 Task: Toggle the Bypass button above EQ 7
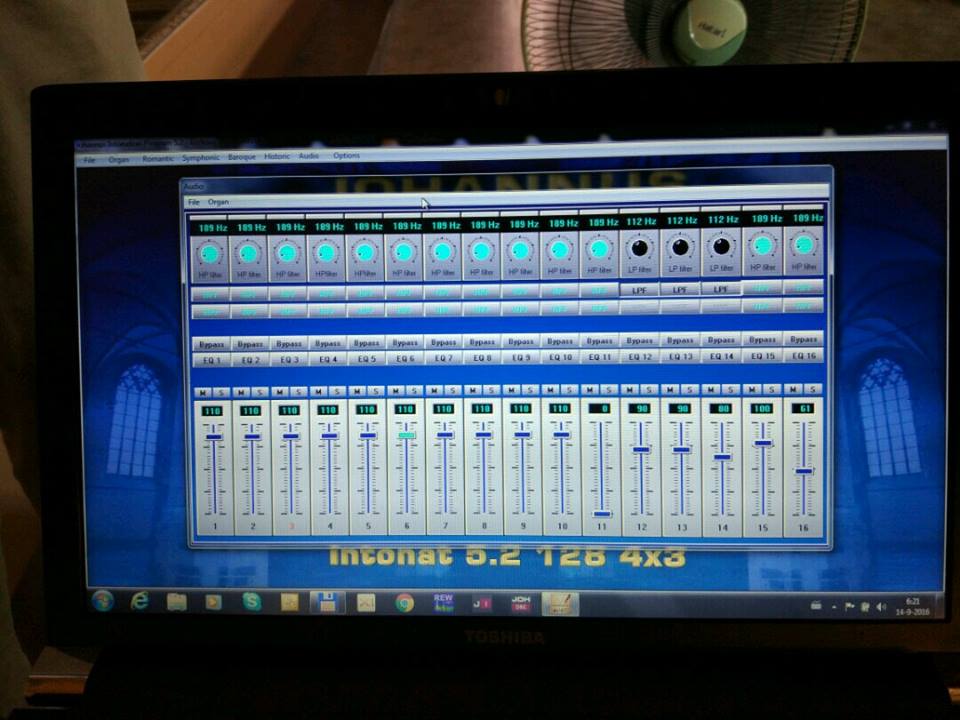(x=443, y=342)
